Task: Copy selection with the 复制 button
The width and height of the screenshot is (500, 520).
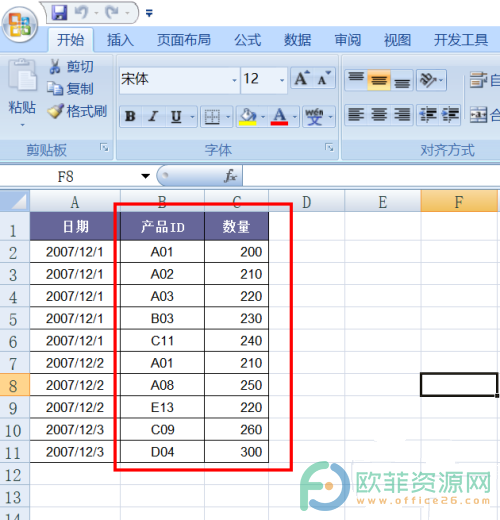Action: coord(71,89)
